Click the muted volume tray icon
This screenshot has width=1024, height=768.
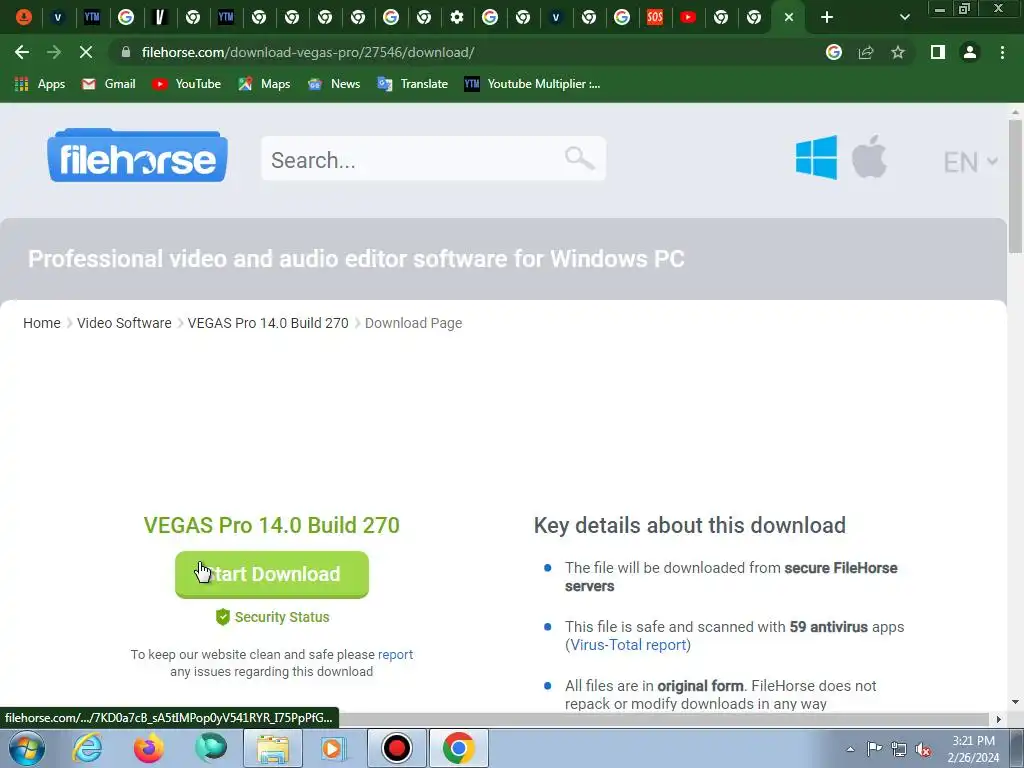pos(923,749)
